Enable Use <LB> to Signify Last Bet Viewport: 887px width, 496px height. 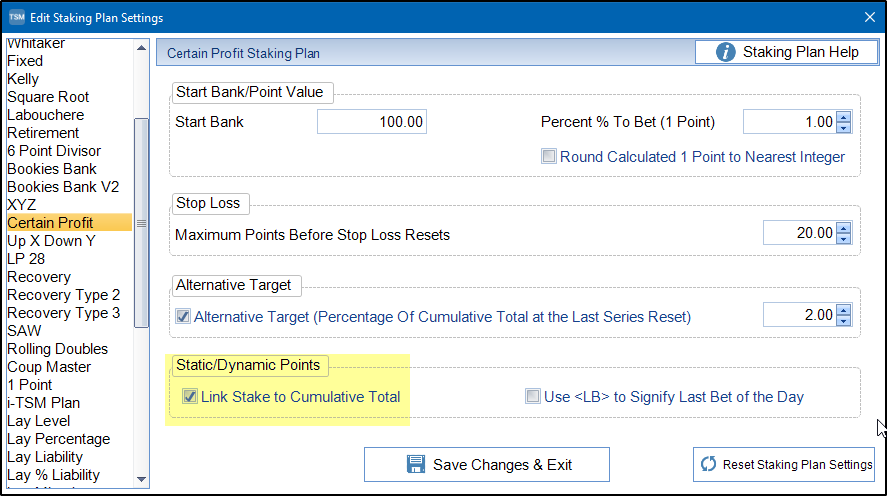coord(533,397)
